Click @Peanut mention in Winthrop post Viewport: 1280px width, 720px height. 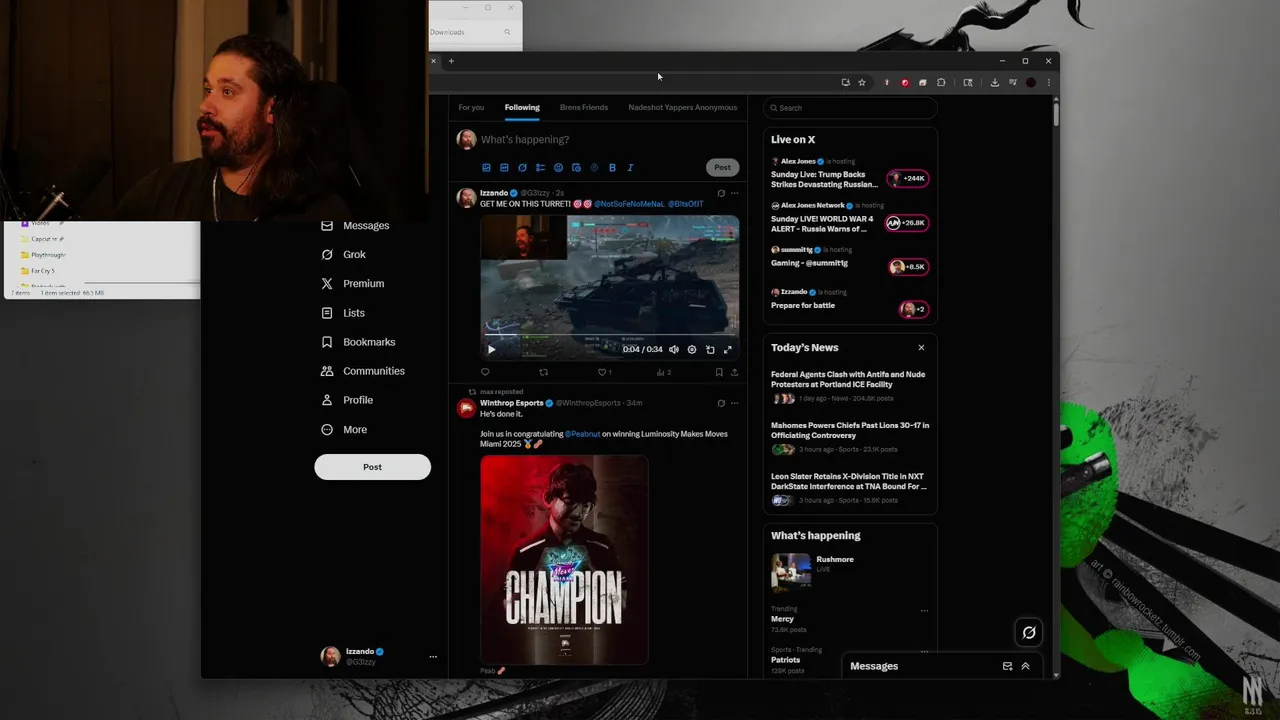coord(582,434)
